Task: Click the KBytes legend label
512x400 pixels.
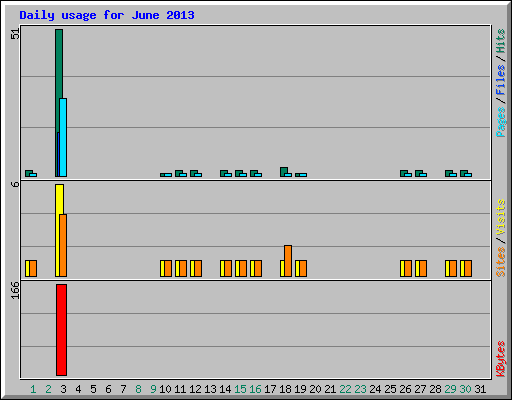Action: point(501,359)
